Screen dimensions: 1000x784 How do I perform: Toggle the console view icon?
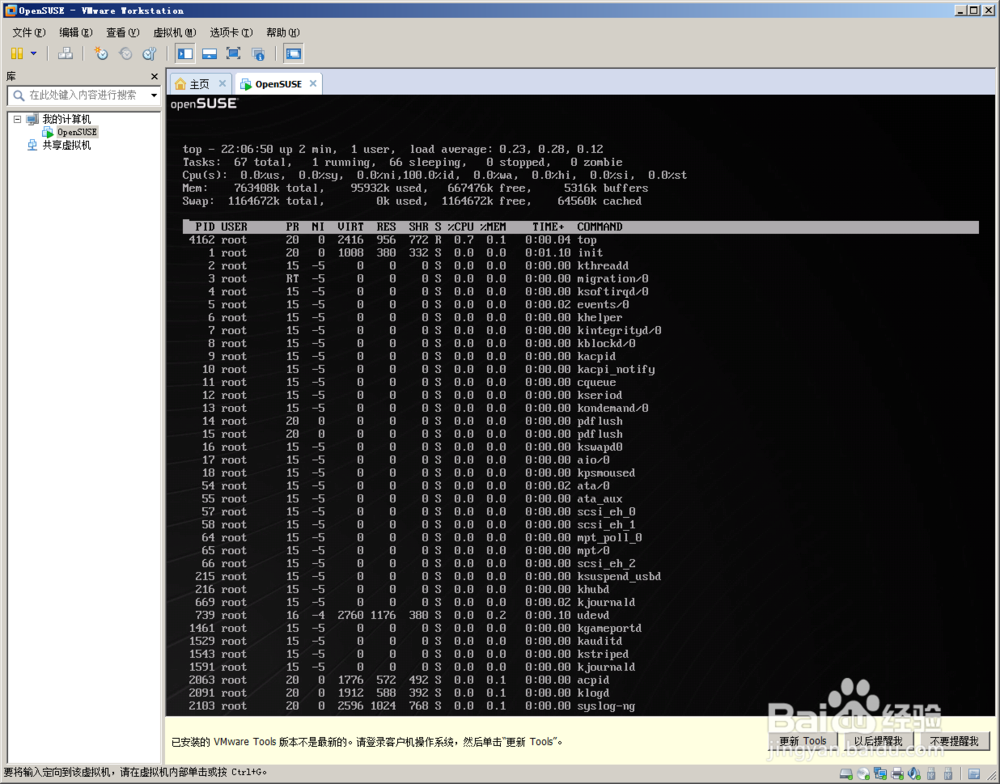pyautogui.click(x=293, y=54)
